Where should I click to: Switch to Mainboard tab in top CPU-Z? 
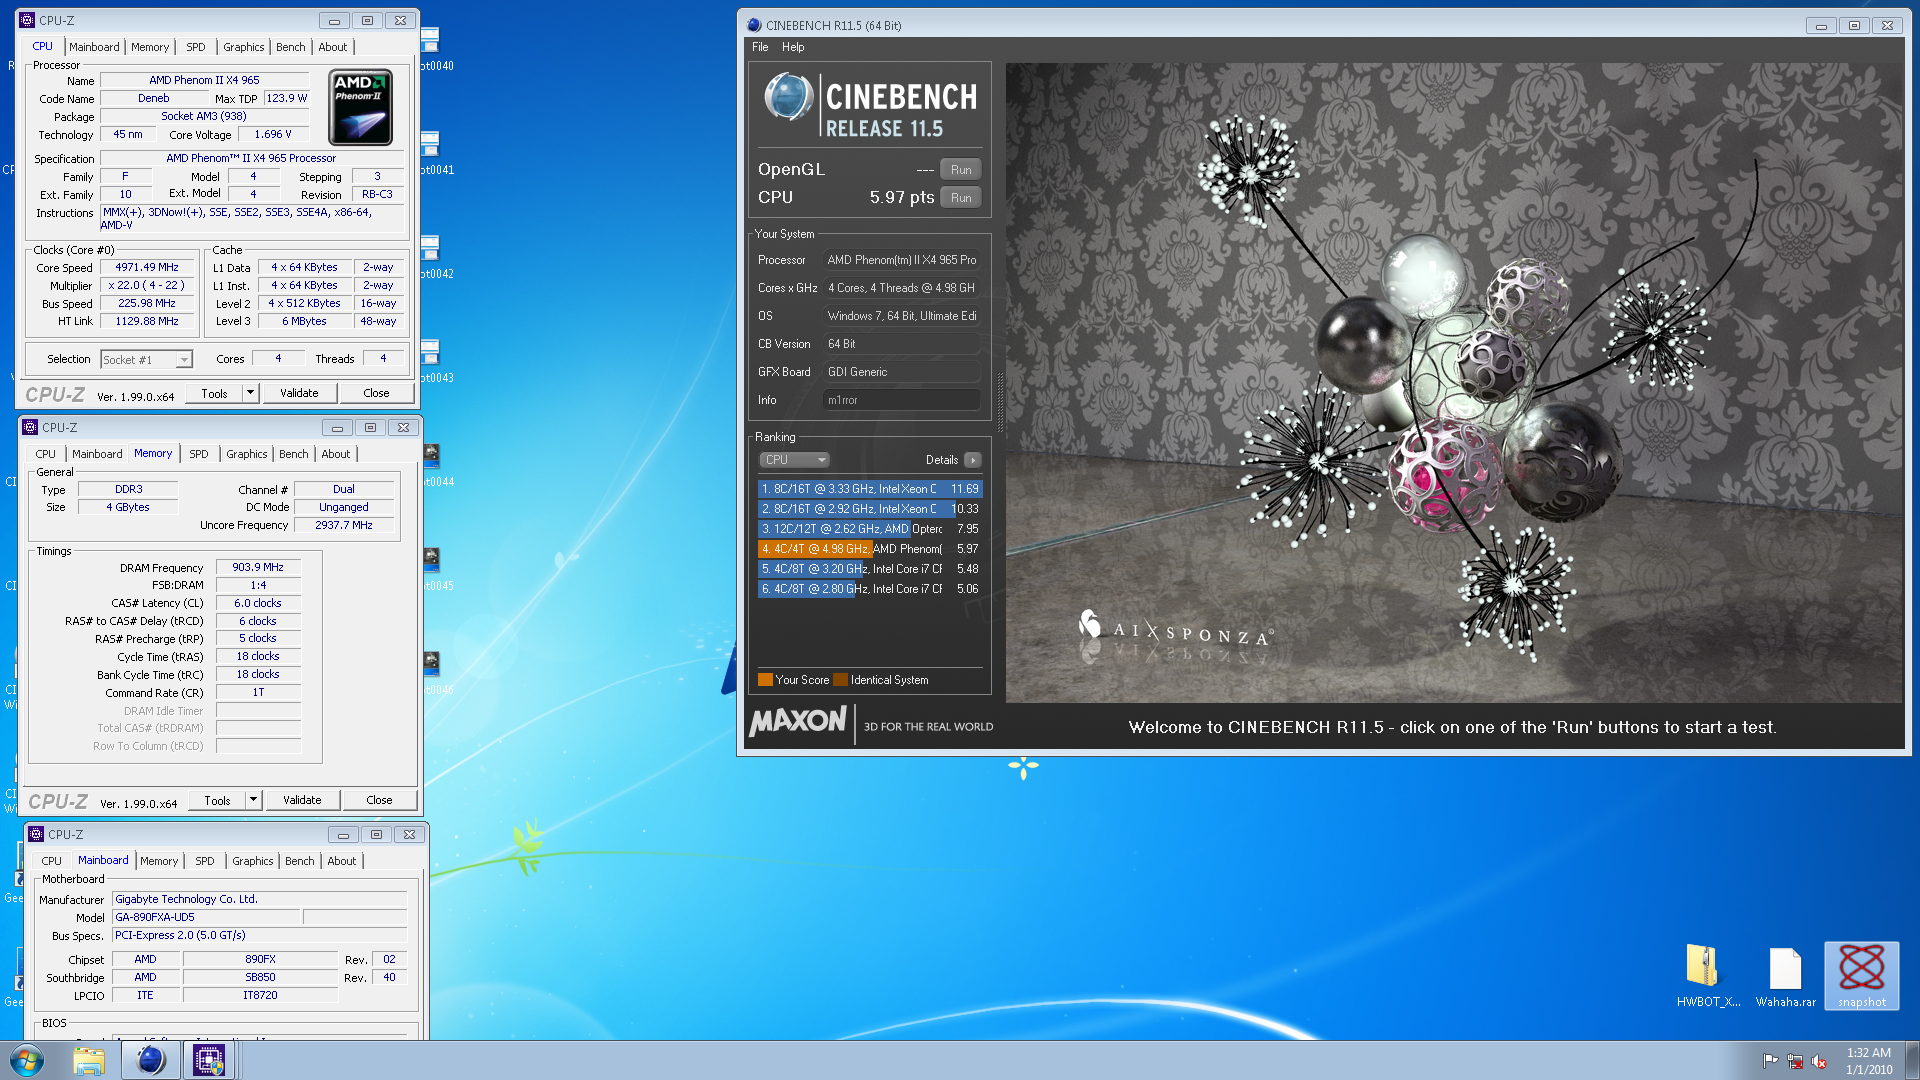click(x=94, y=47)
